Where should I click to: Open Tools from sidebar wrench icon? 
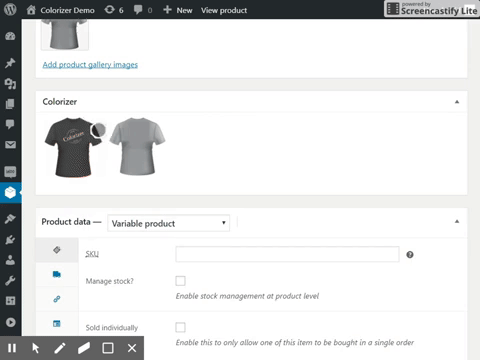10,281
